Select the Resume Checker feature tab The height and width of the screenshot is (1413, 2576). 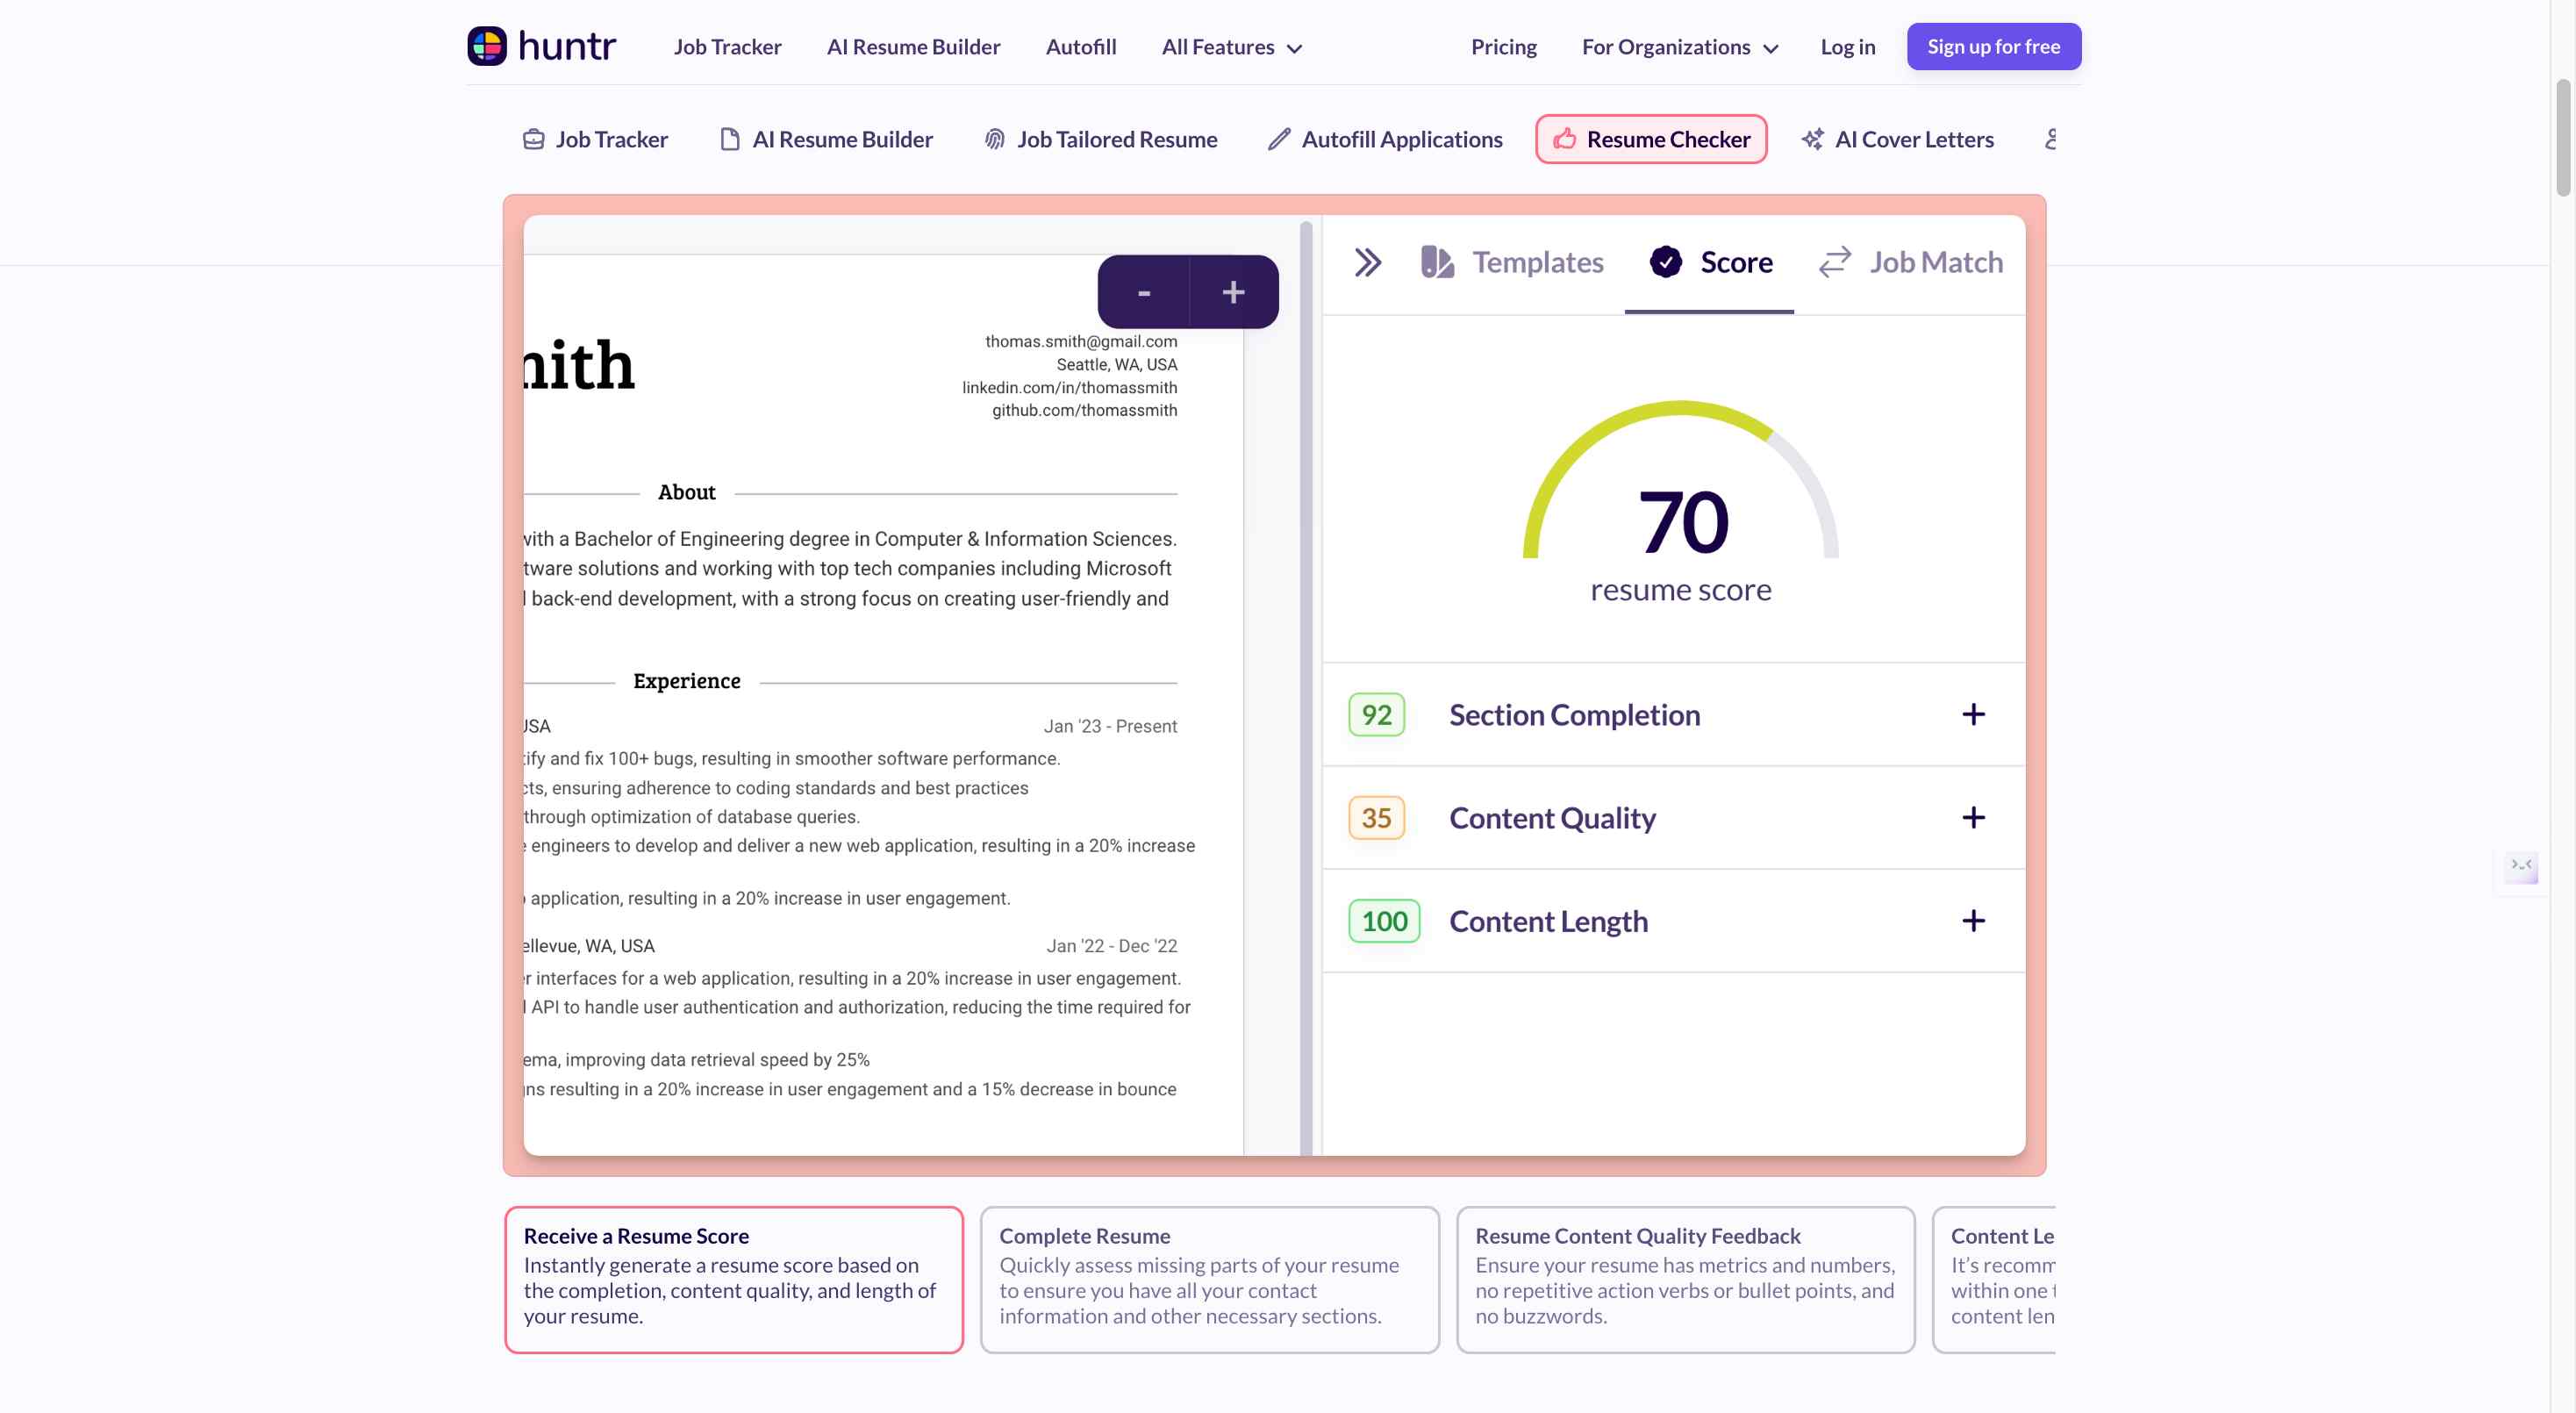click(1651, 139)
